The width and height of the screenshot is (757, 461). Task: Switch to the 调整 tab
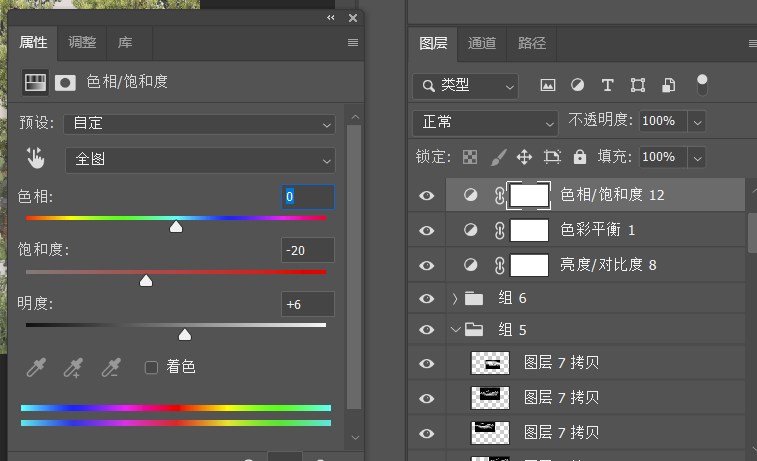tap(82, 42)
